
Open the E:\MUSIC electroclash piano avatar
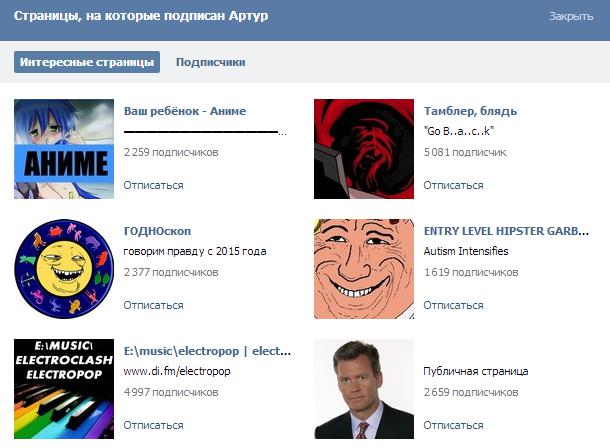pos(64,389)
